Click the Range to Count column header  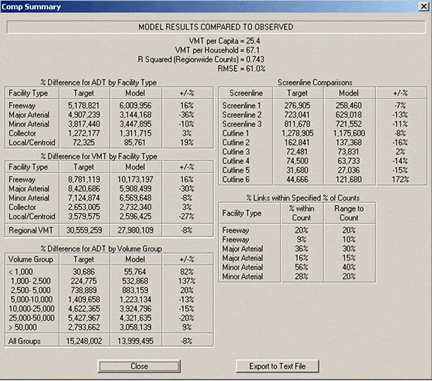[349, 213]
